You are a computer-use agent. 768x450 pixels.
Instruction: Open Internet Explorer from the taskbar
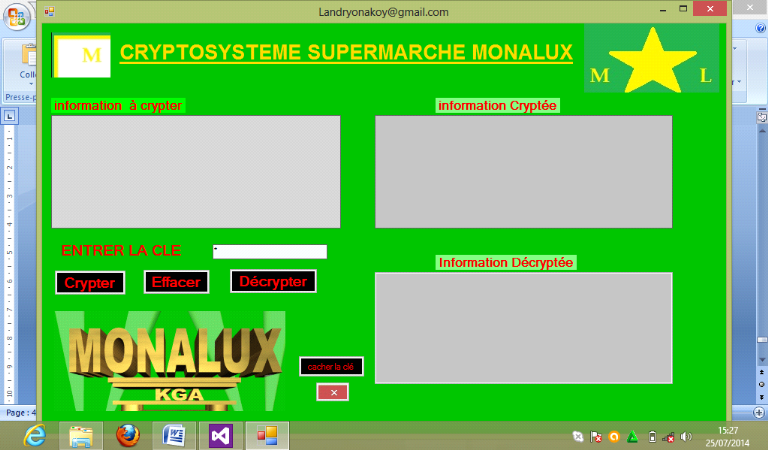coord(35,435)
